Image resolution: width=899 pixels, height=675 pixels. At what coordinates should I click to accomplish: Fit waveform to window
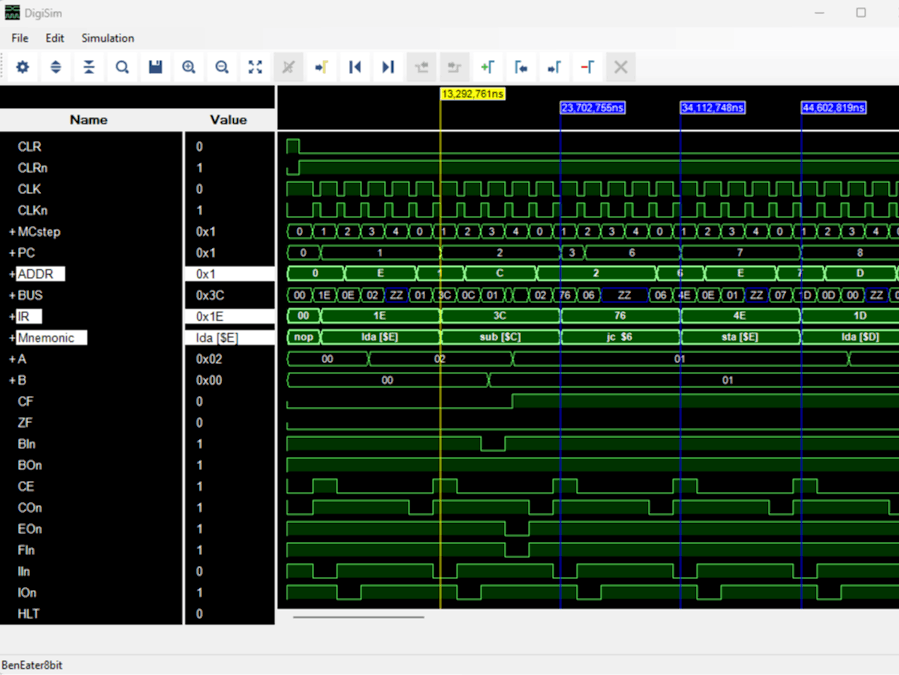coord(255,67)
